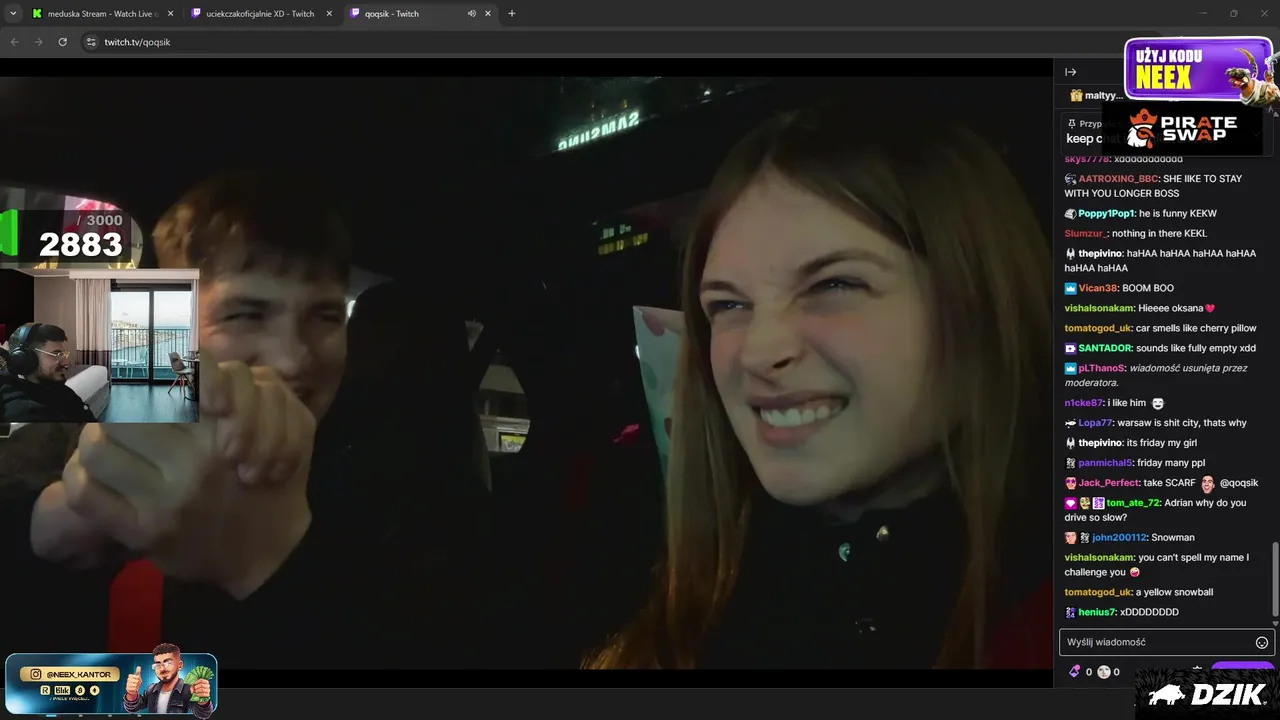The height and width of the screenshot is (720, 1280).
Task: Click 'nothing in there KEKL' message
Action: pos(1159,234)
